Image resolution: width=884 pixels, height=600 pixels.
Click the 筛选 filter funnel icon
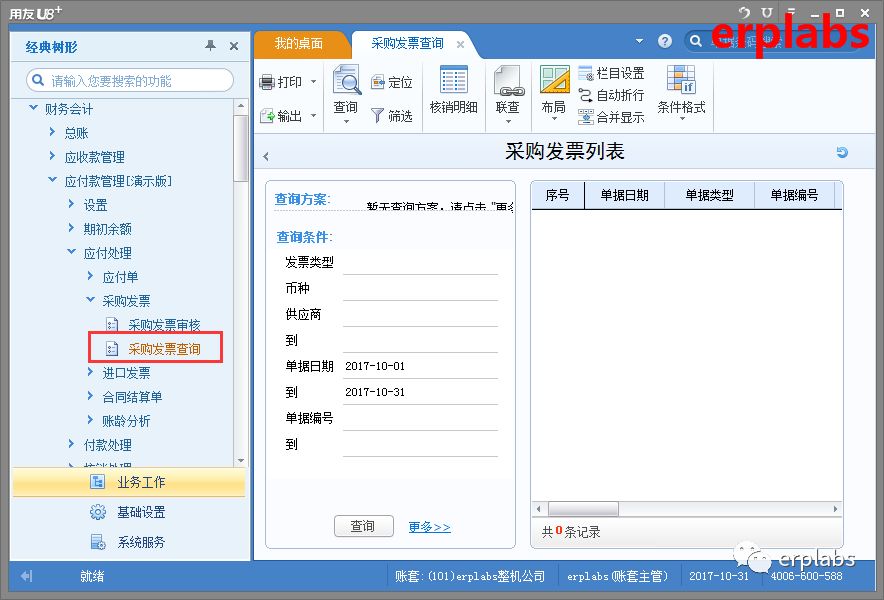tap(378, 116)
